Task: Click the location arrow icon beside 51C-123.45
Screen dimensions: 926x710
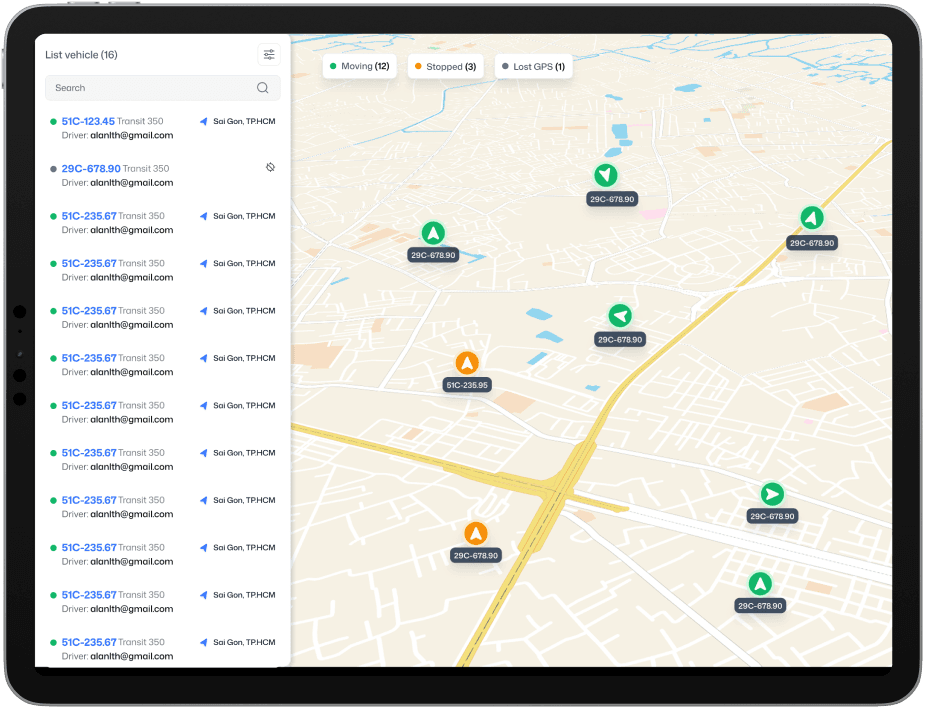Action: [x=204, y=122]
